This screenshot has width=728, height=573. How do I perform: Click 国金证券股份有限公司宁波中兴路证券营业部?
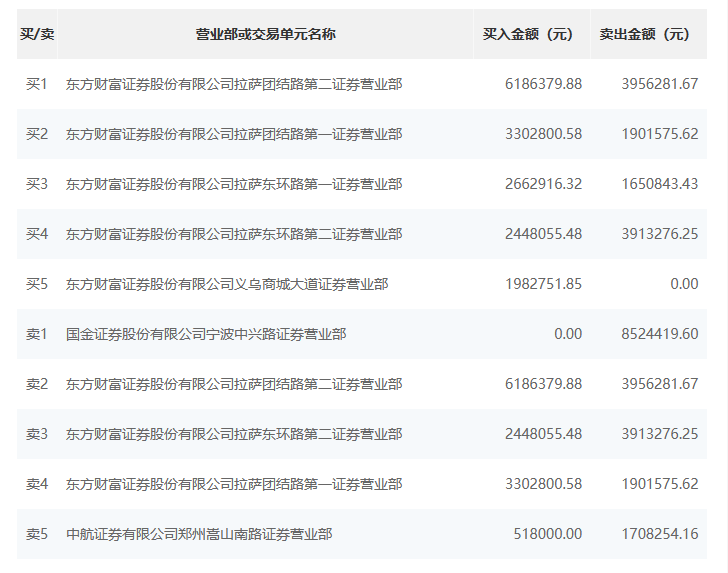click(x=206, y=334)
